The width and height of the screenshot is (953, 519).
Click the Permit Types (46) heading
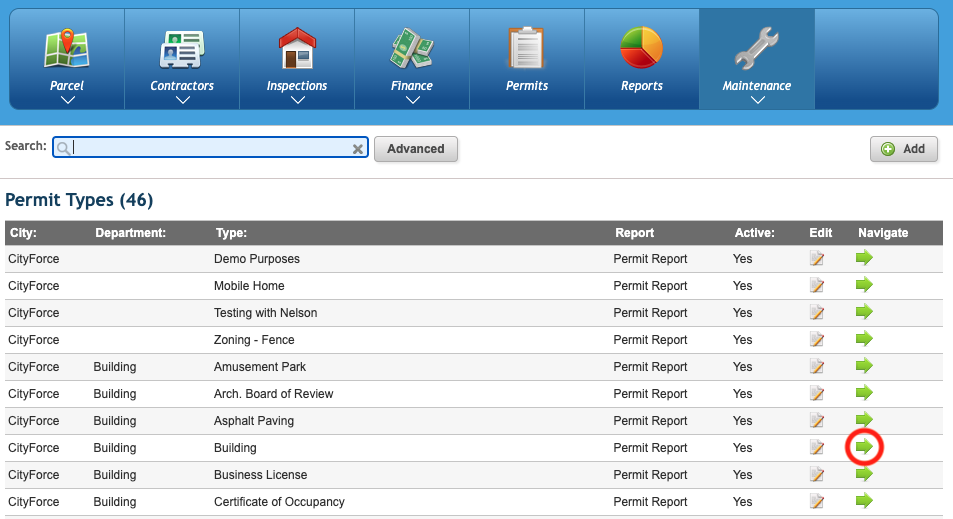pyautogui.click(x=79, y=200)
